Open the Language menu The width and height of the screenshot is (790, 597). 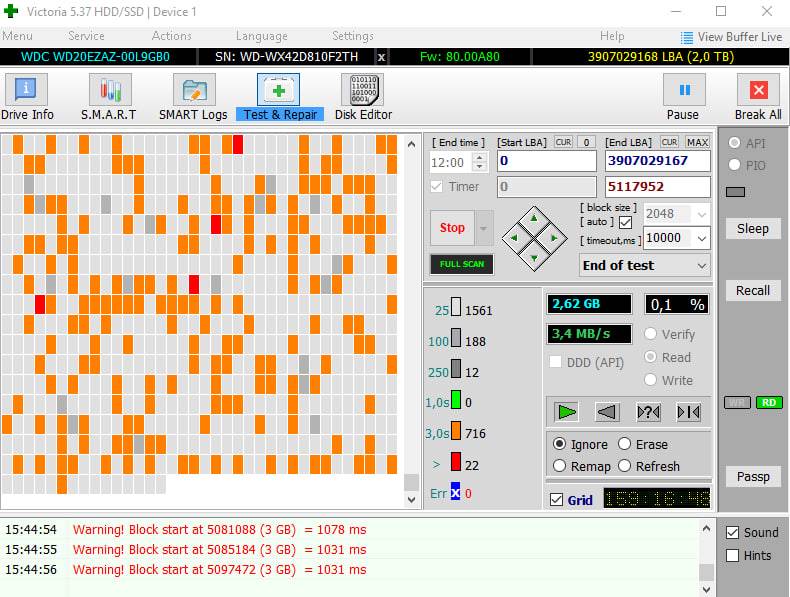(x=261, y=36)
